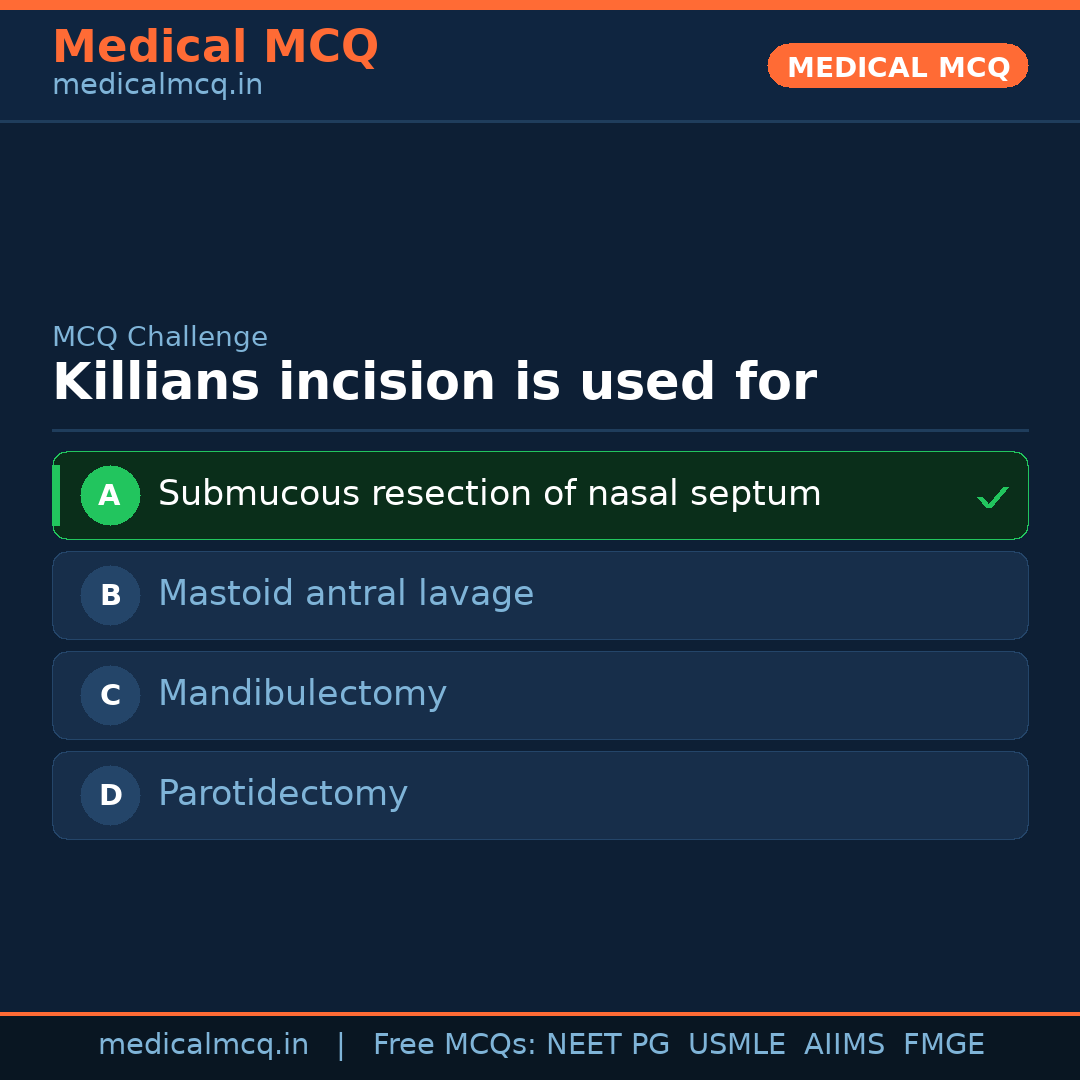
Task: Click the MCQ Challenge label
Action: [160, 338]
